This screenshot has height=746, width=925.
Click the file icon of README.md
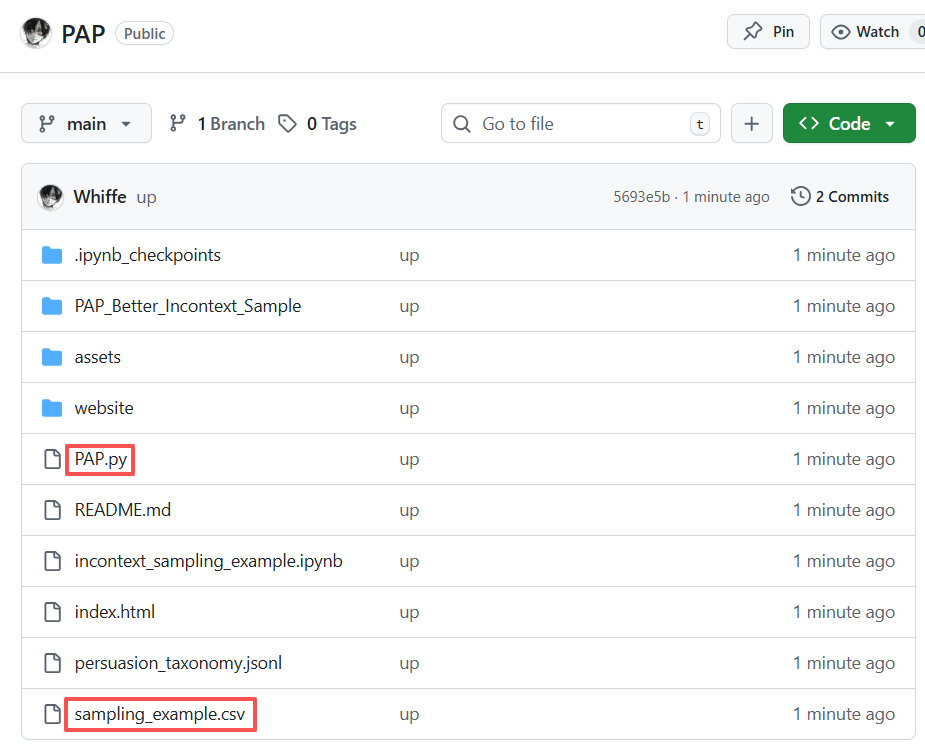[x=53, y=510]
